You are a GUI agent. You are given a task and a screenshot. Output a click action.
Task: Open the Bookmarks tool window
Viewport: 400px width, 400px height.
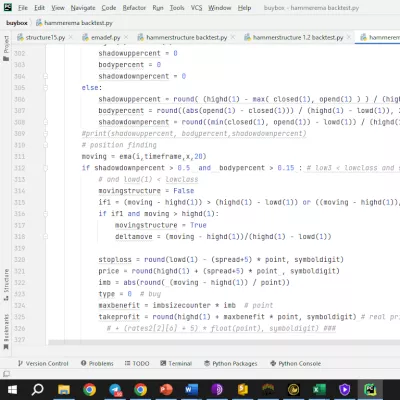tap(6, 332)
